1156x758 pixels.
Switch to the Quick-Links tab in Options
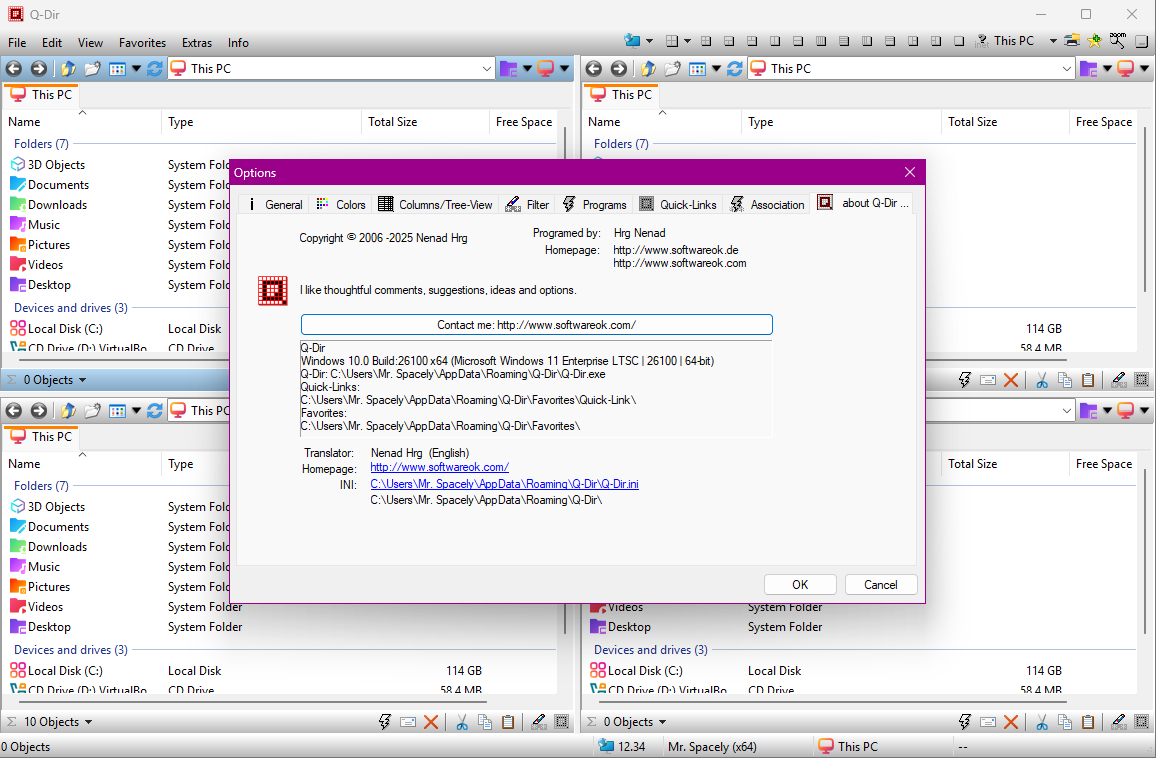[678, 204]
